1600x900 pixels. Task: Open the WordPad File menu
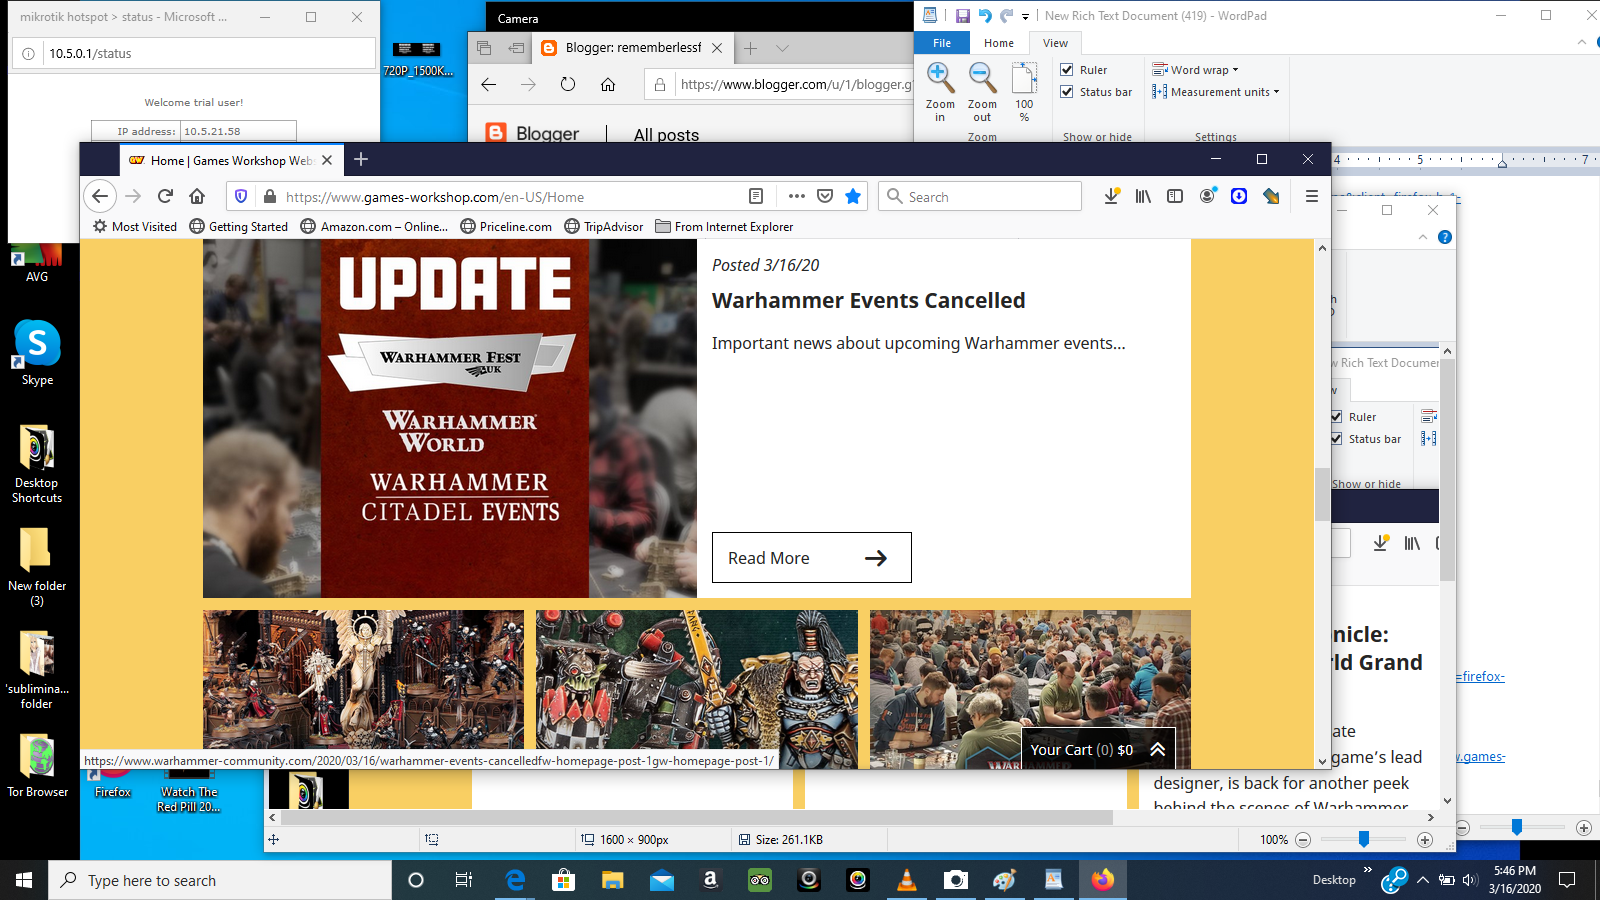click(942, 43)
